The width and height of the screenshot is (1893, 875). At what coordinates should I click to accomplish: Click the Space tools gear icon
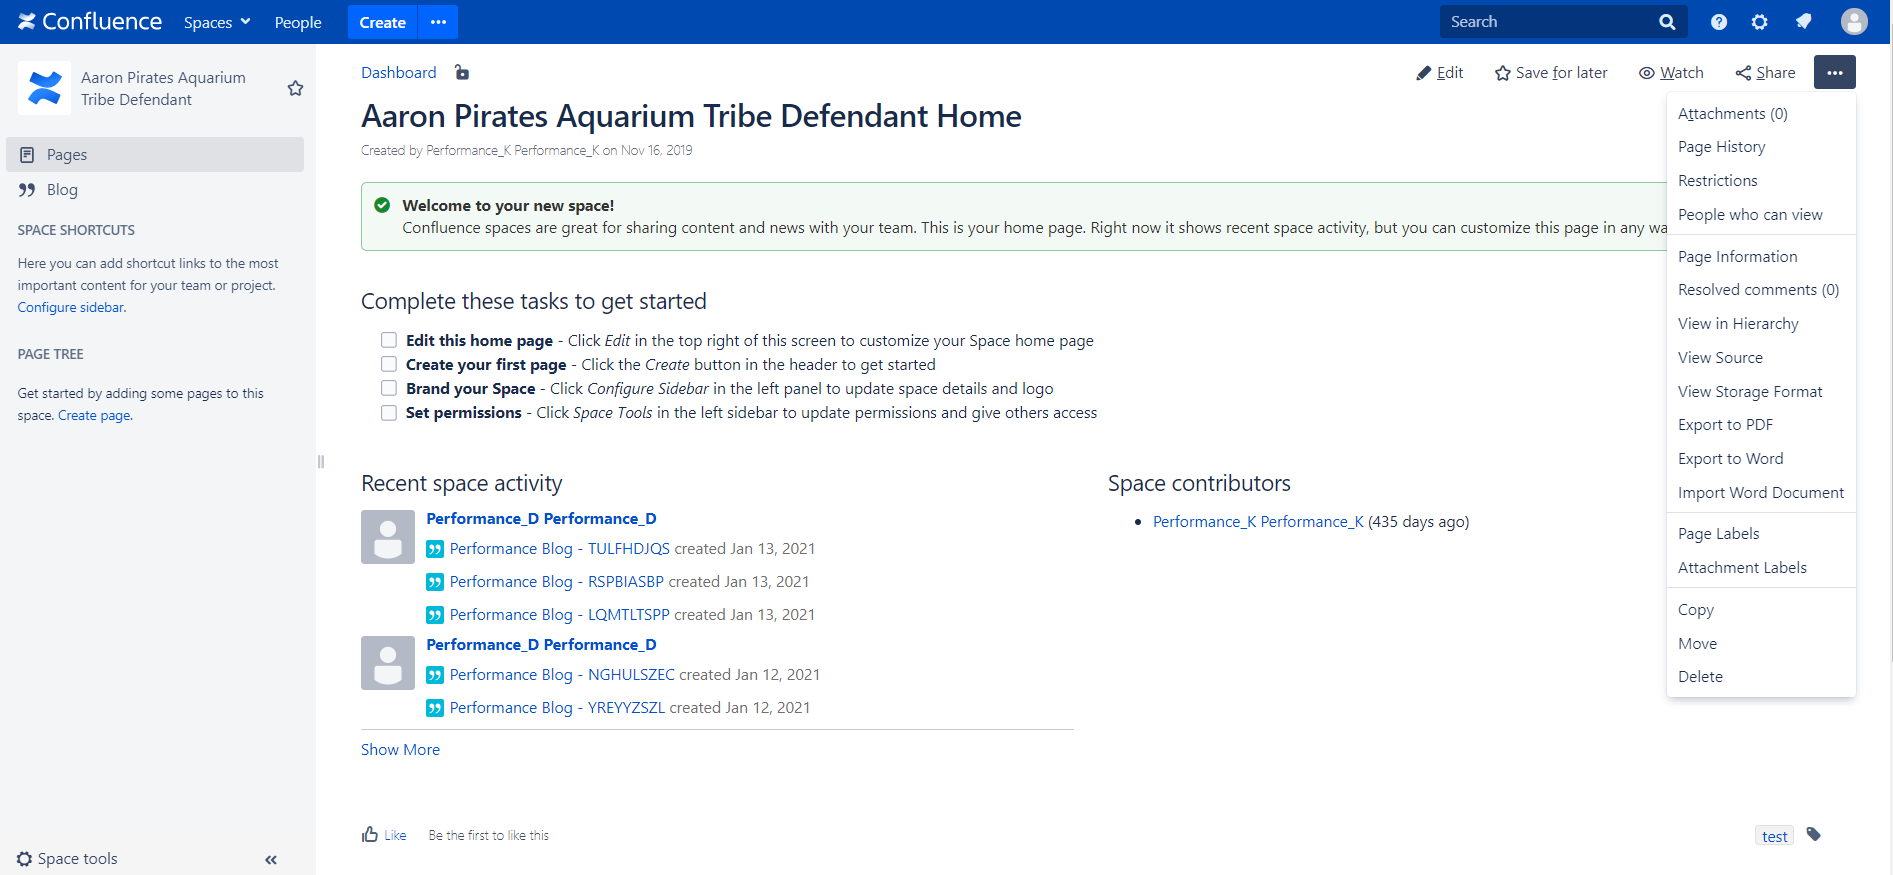coord(25,859)
